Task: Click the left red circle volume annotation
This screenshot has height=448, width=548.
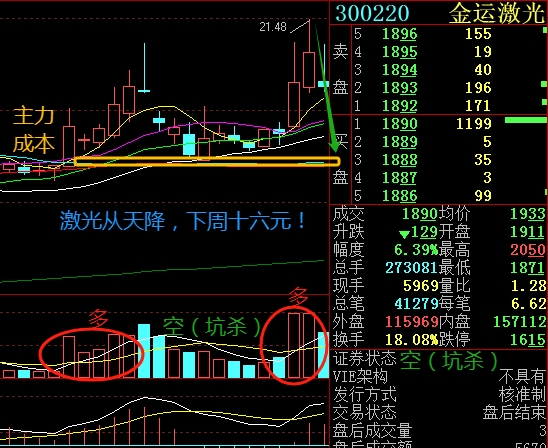Action: pyautogui.click(x=92, y=354)
